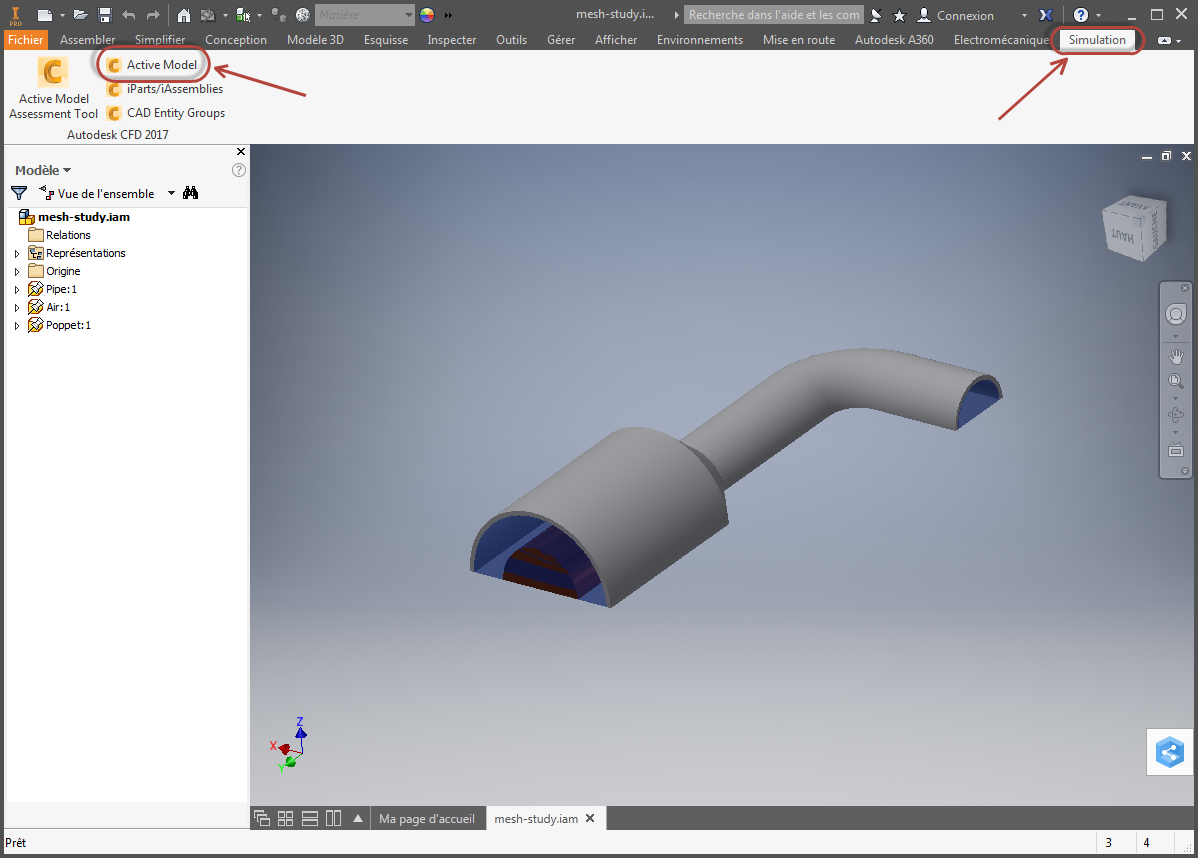Click the browser filter funnel icon

tap(19, 193)
